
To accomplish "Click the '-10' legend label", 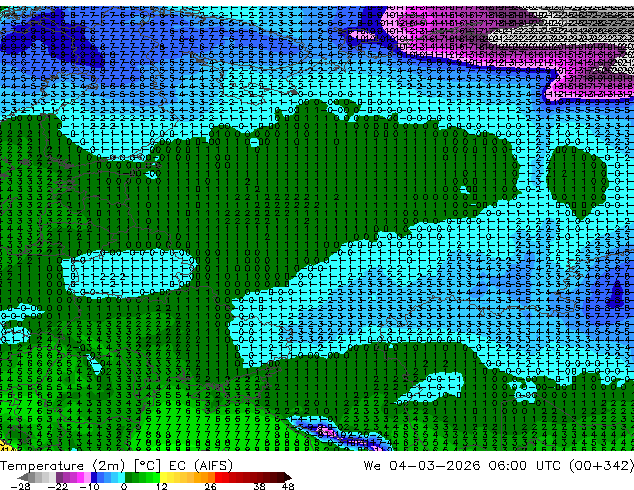I will point(89,486).
